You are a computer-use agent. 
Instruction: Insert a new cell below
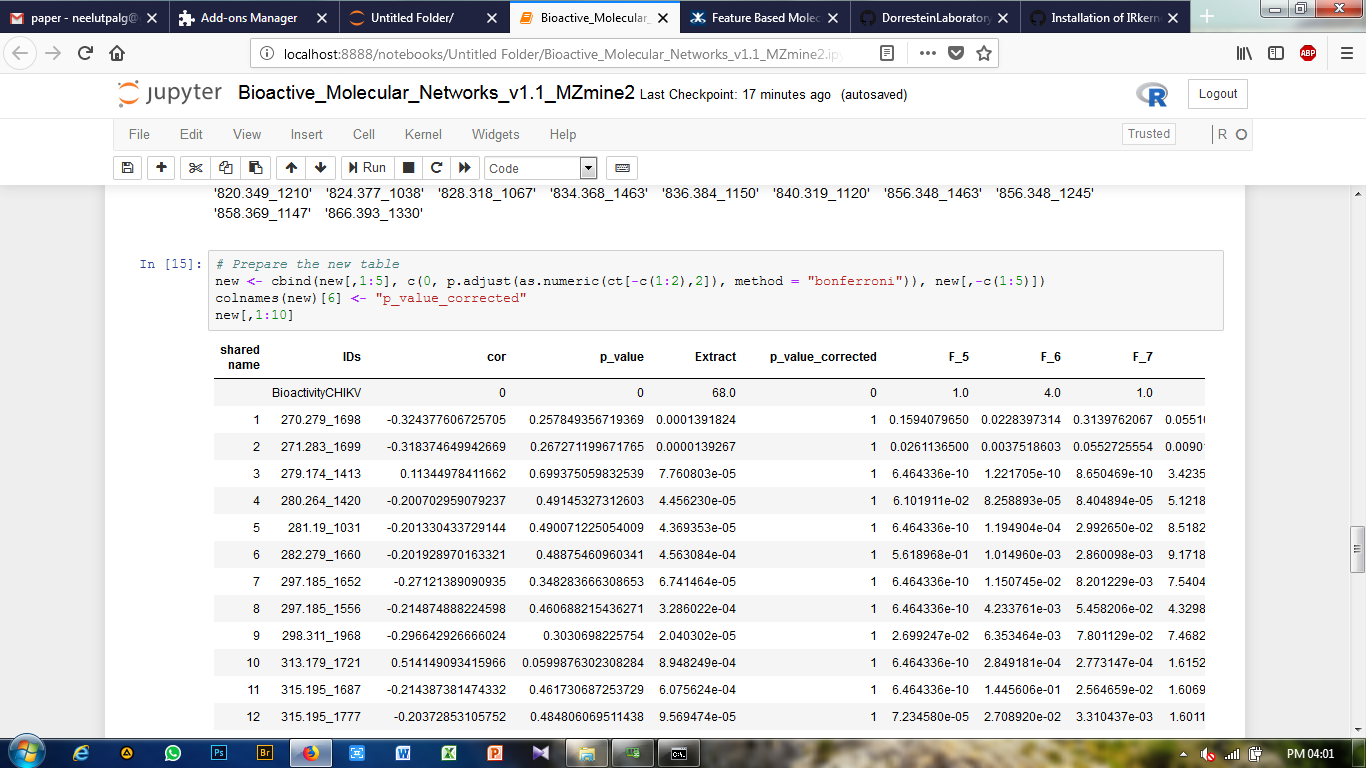click(161, 167)
